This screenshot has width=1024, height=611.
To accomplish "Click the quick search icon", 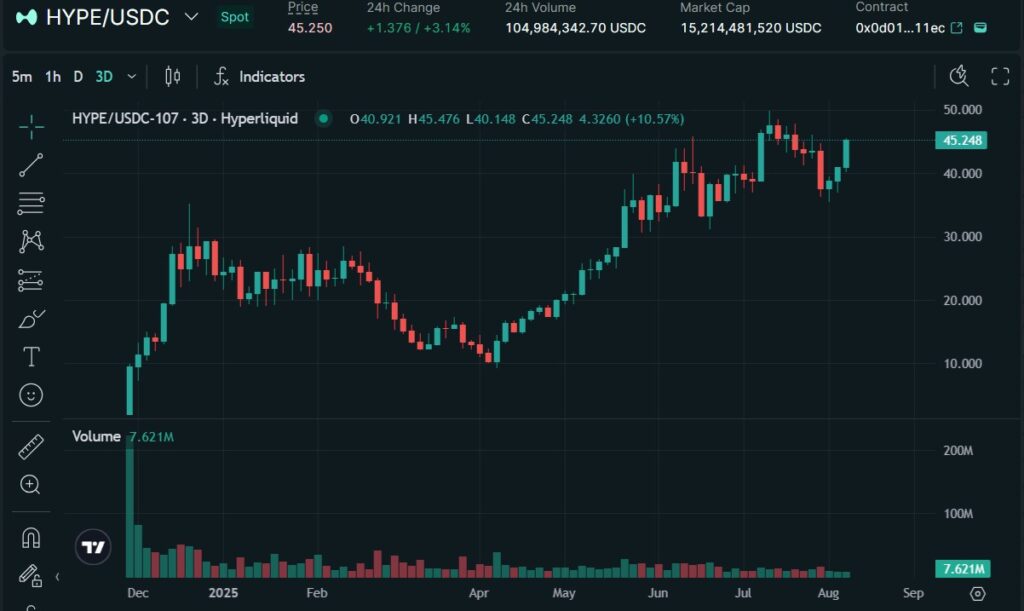I will (959, 76).
